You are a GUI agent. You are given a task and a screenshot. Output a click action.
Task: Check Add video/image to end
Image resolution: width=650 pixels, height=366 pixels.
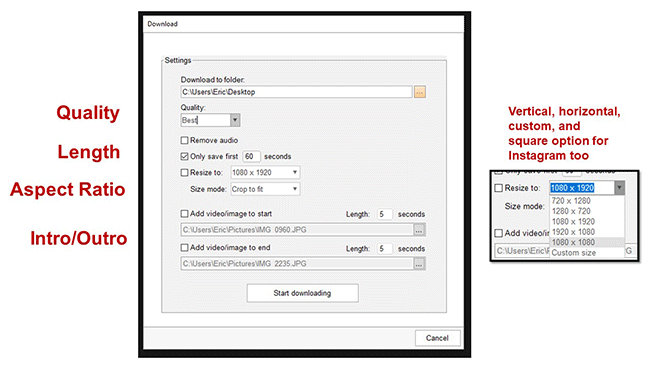click(184, 248)
